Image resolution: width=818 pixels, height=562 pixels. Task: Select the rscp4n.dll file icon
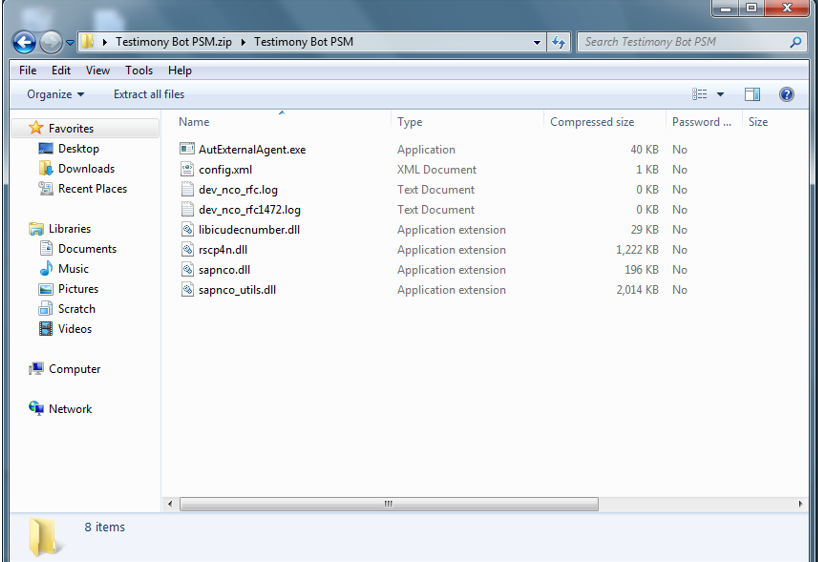(x=187, y=249)
